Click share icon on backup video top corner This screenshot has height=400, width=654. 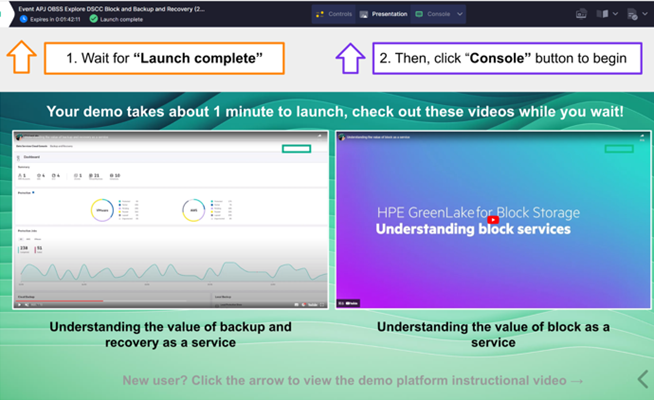point(319,136)
